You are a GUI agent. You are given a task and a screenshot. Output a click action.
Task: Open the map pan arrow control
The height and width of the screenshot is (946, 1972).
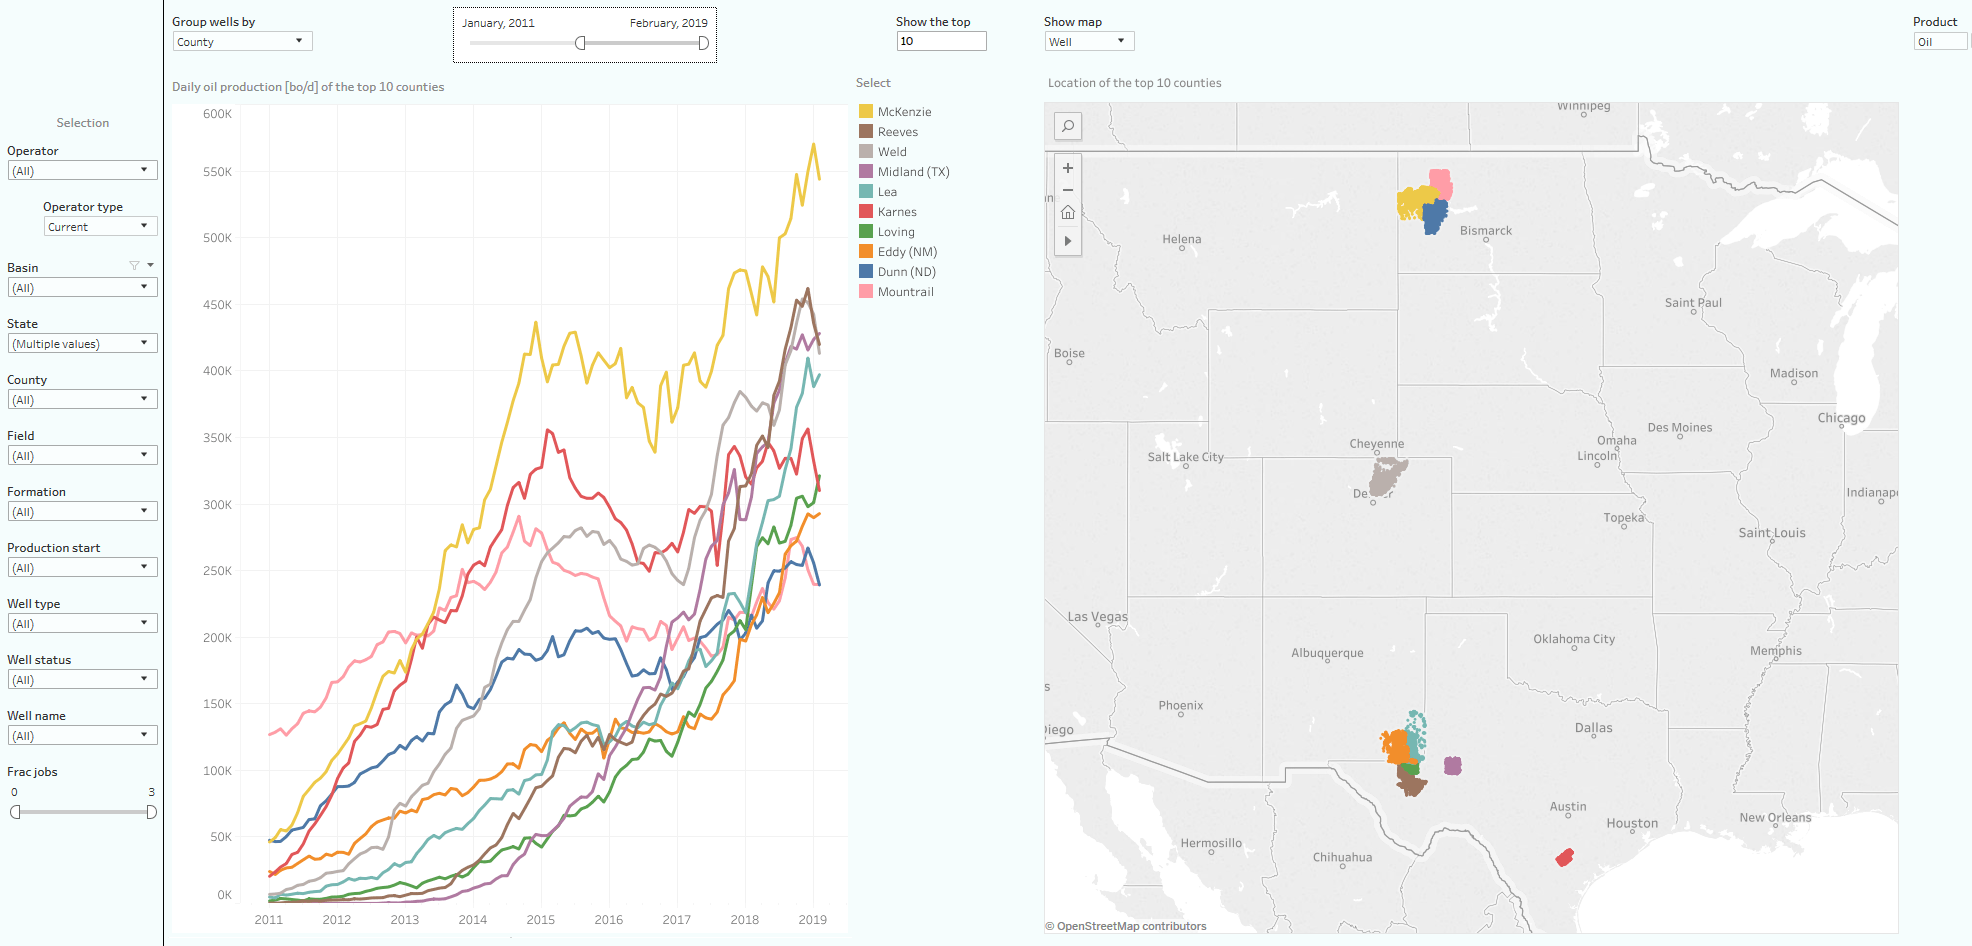point(1067,240)
